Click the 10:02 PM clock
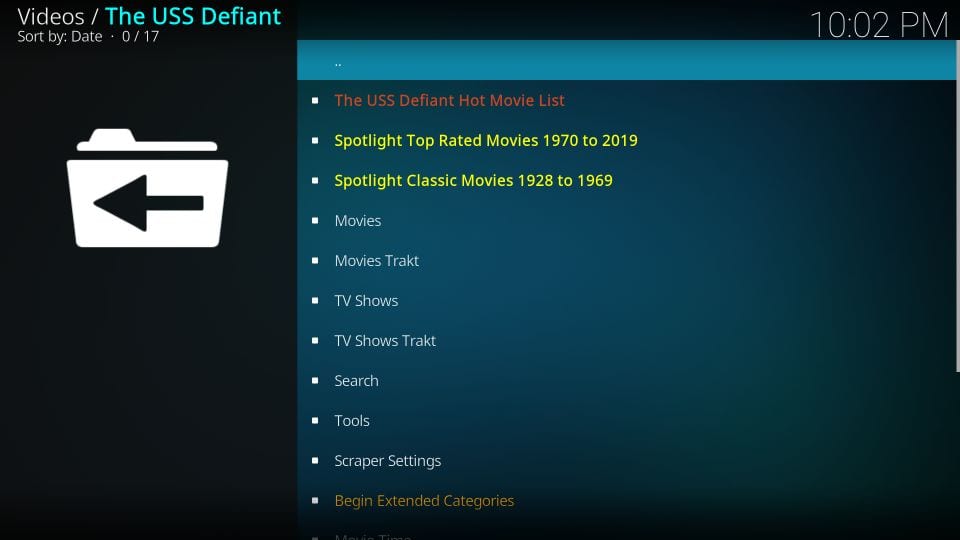The image size is (960, 540). point(878,25)
